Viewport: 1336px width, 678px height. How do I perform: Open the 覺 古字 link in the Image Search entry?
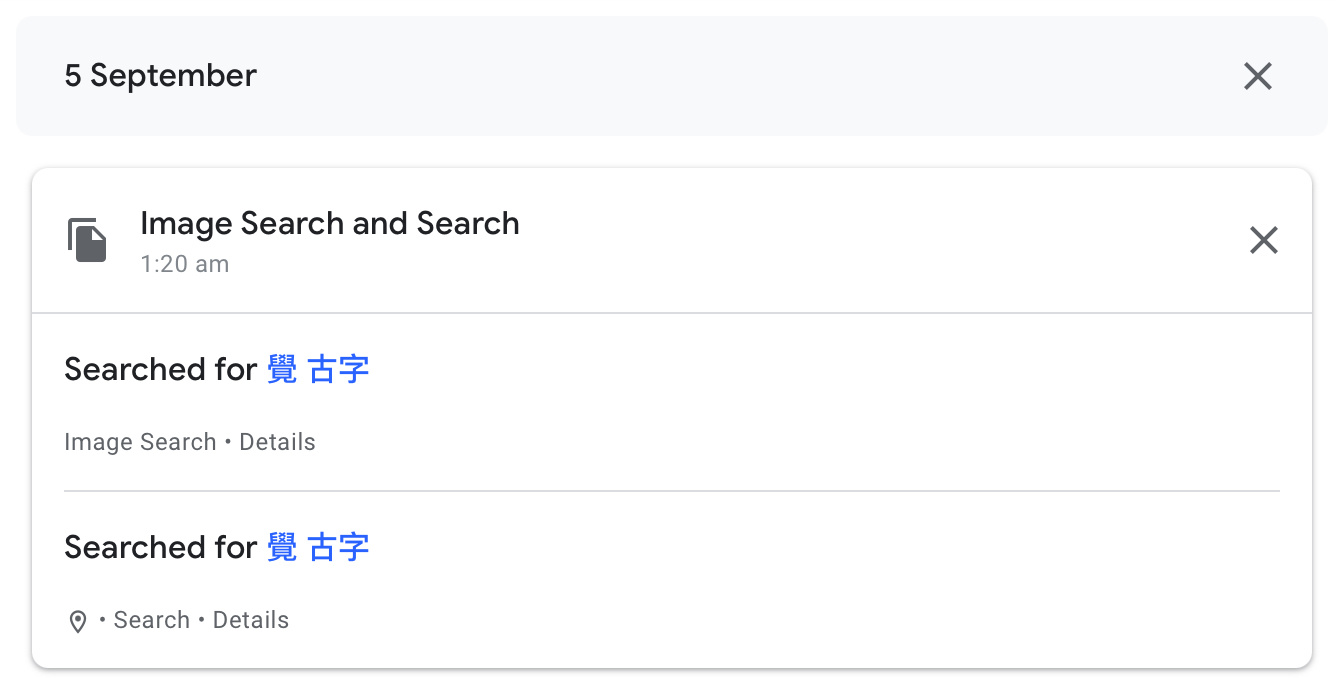tap(318, 369)
